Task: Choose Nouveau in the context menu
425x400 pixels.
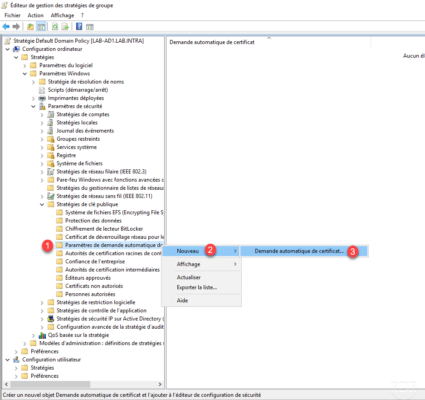Action: pyautogui.click(x=201, y=251)
